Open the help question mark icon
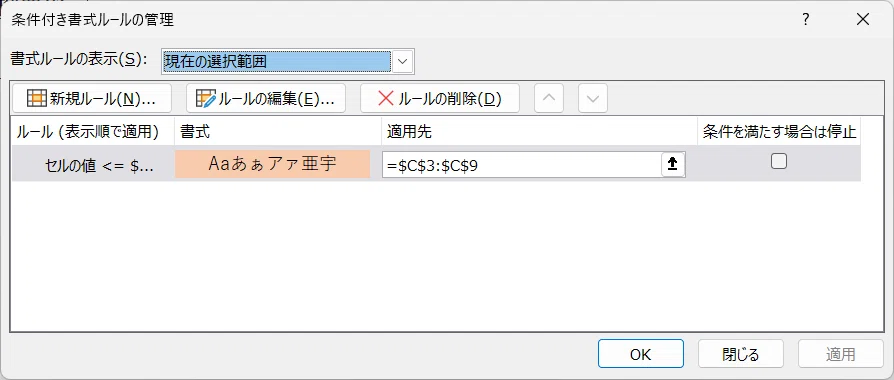 806,20
